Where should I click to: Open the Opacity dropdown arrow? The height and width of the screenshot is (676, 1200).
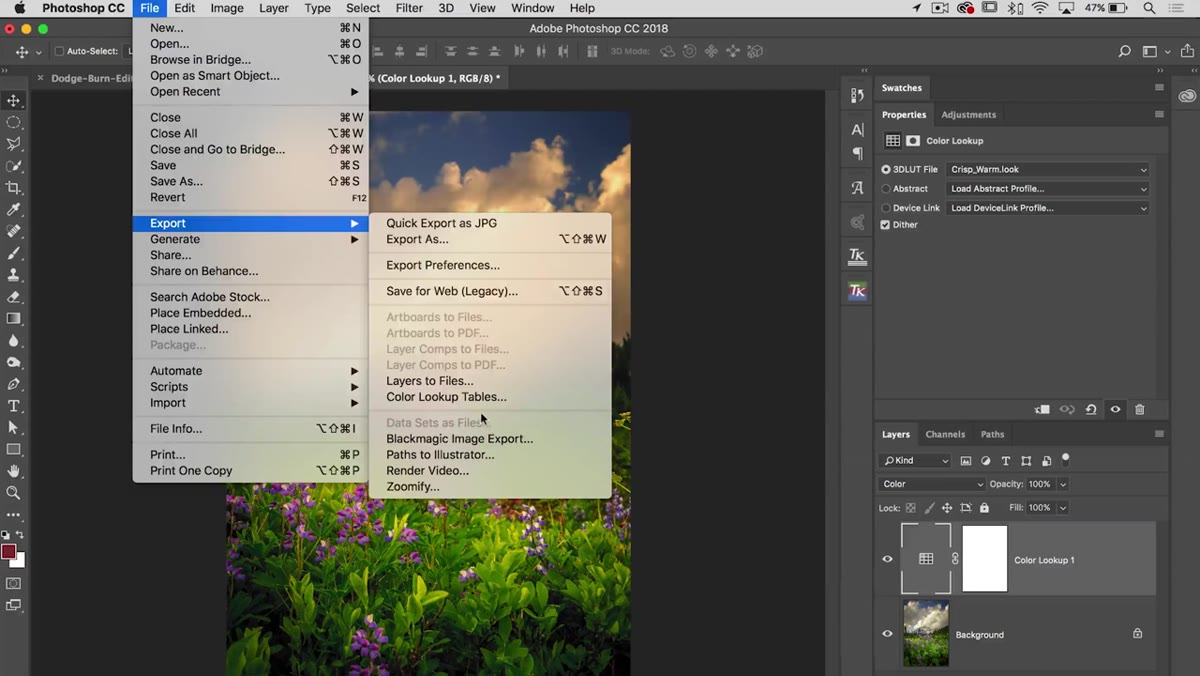(x=1063, y=484)
